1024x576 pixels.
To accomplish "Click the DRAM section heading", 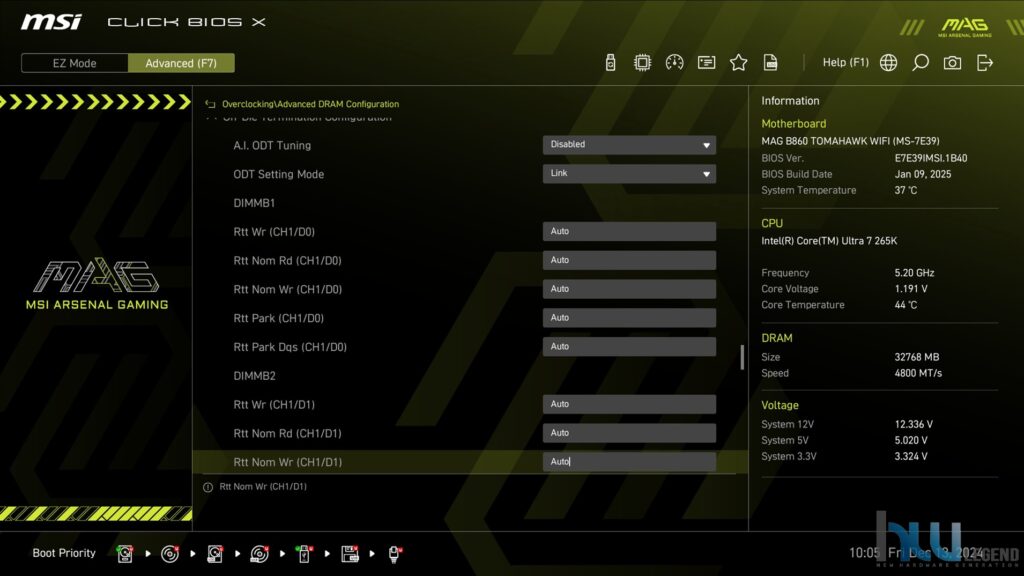I will 776,338.
